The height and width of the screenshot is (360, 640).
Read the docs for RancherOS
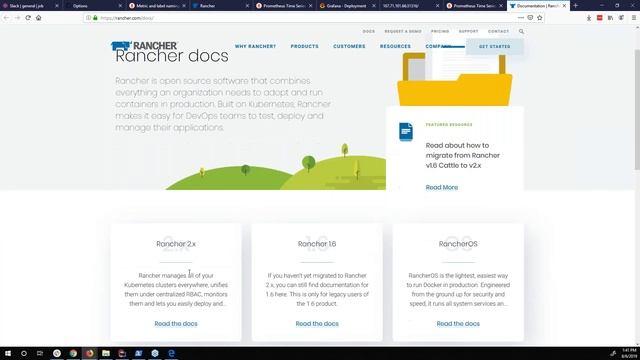pyautogui.click(x=458, y=324)
